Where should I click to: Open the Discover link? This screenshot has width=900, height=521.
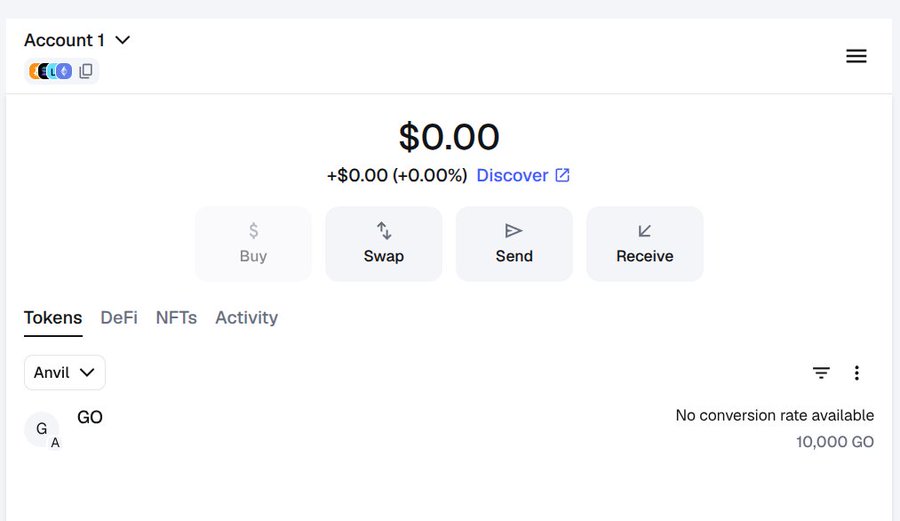point(523,175)
